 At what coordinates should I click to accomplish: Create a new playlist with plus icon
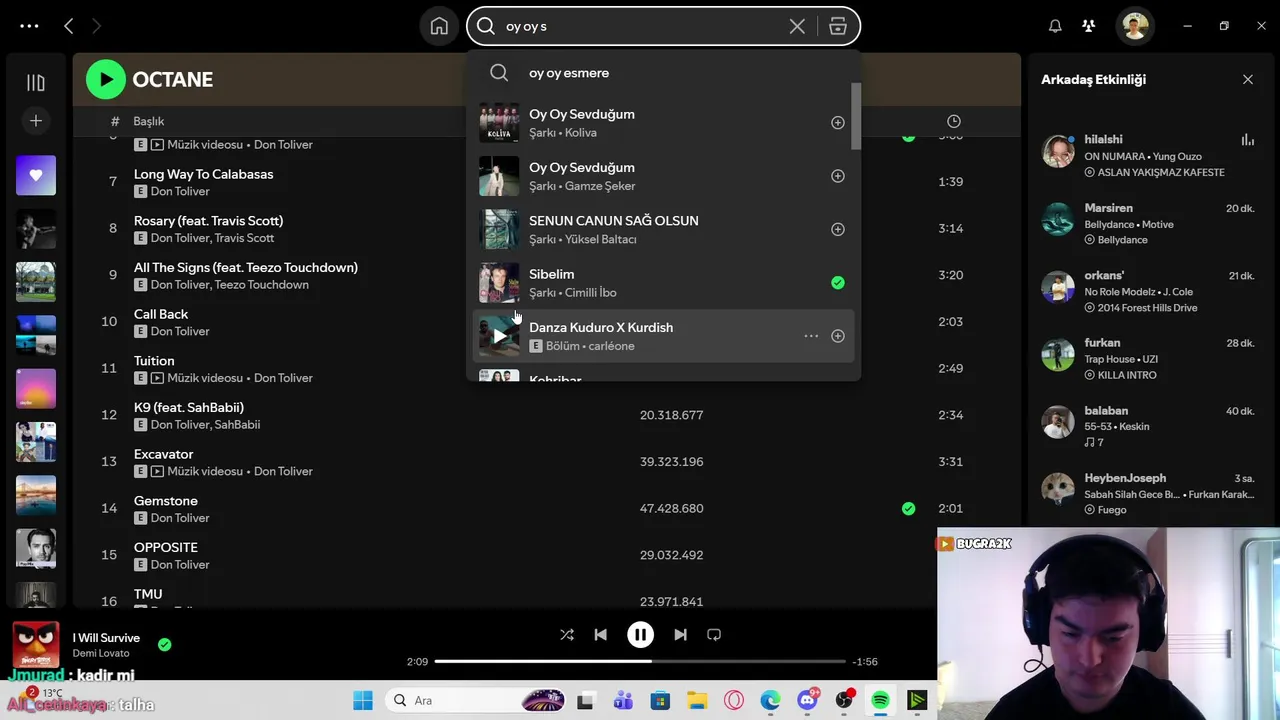tap(36, 121)
